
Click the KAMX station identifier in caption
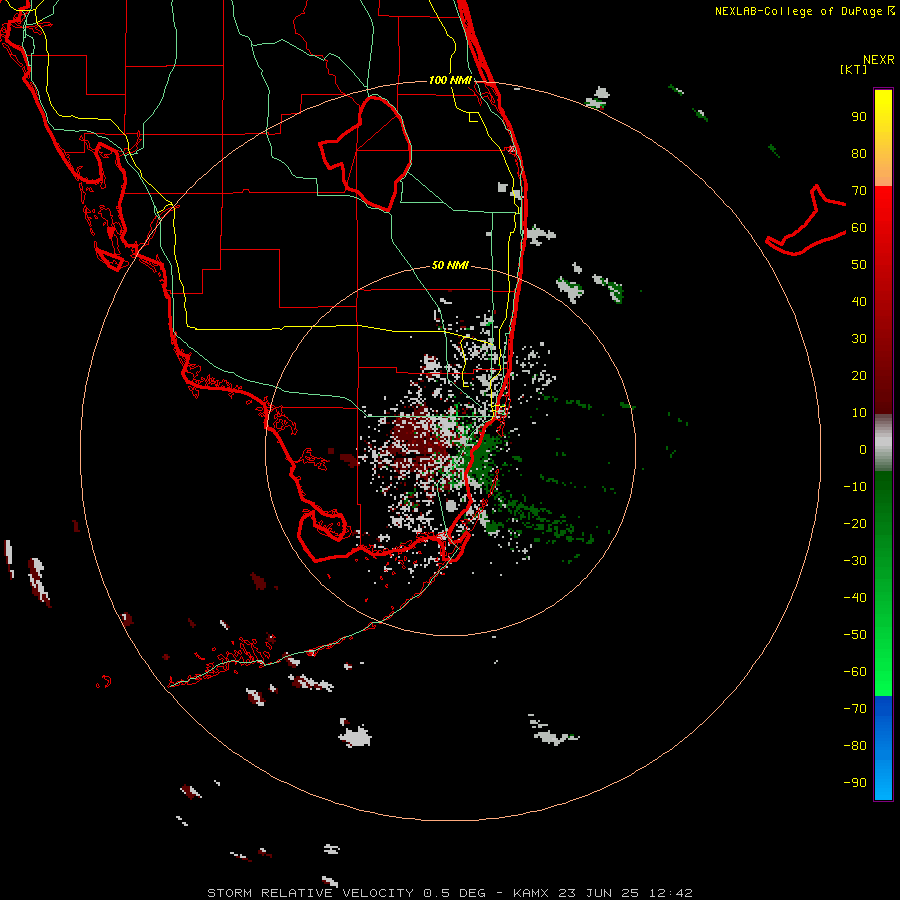coord(531,893)
